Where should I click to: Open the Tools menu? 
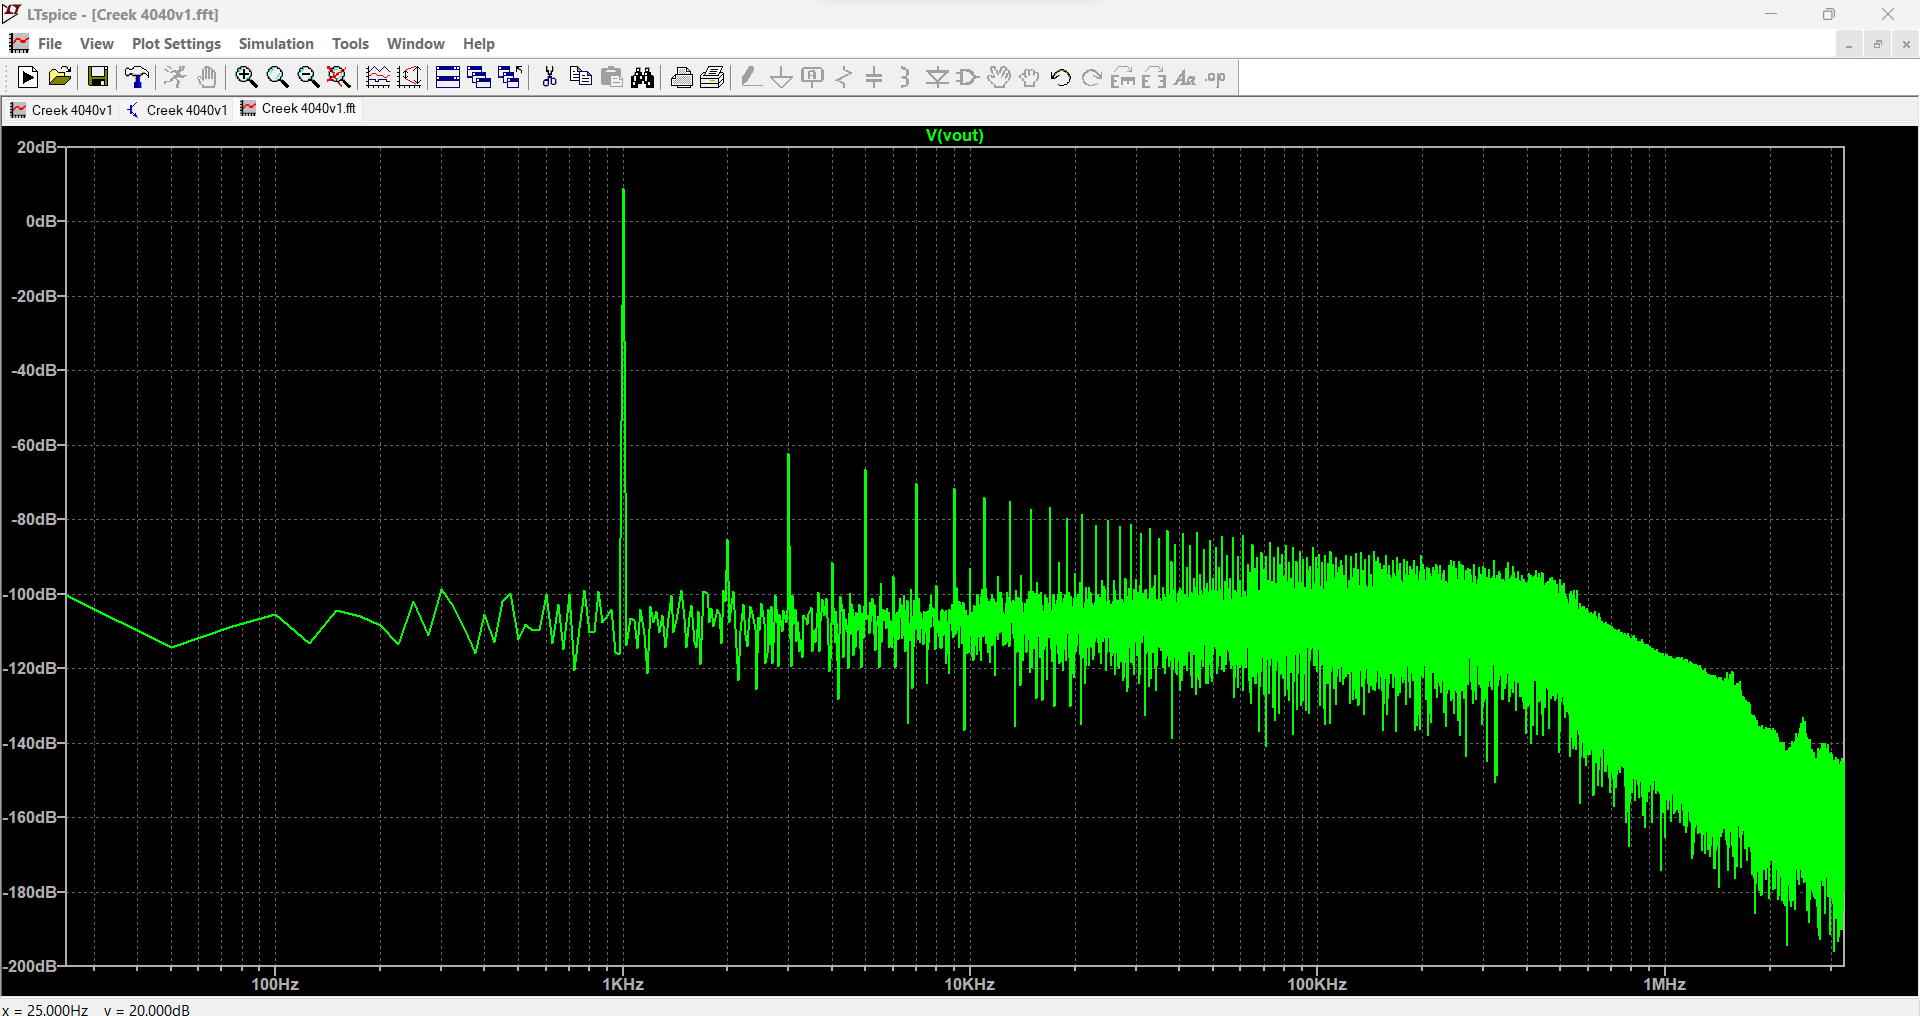click(350, 43)
